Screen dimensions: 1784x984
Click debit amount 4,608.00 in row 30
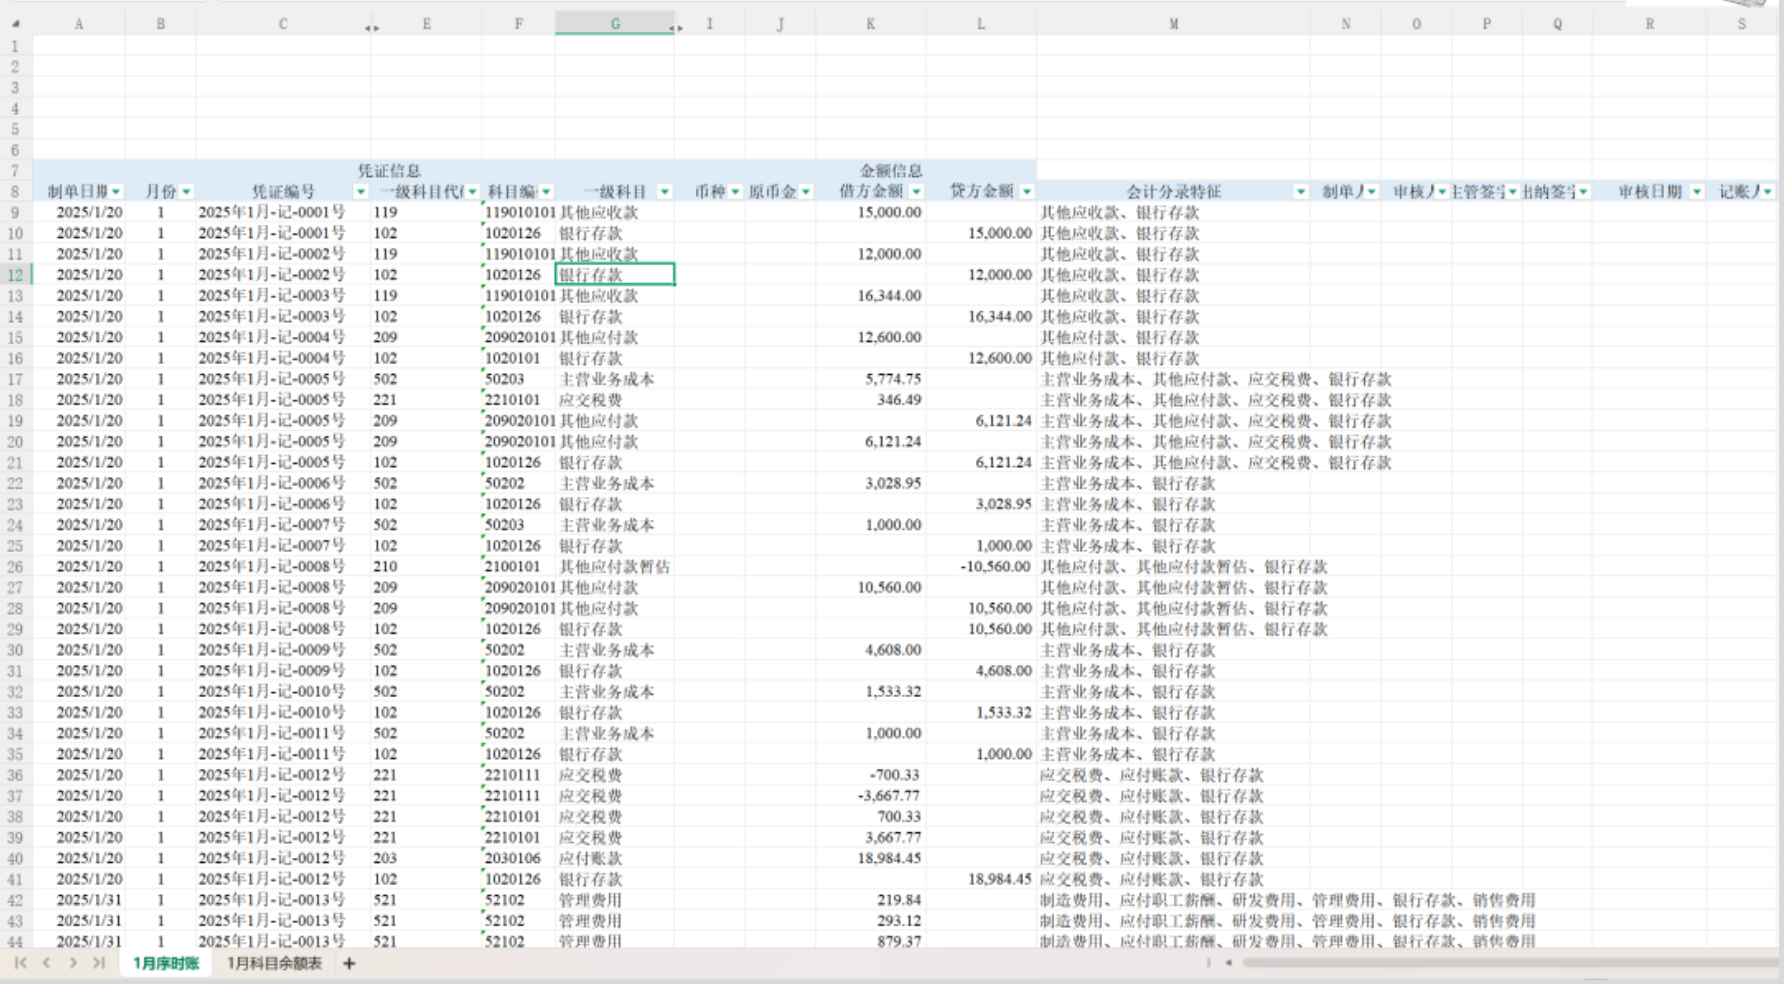tap(871, 650)
